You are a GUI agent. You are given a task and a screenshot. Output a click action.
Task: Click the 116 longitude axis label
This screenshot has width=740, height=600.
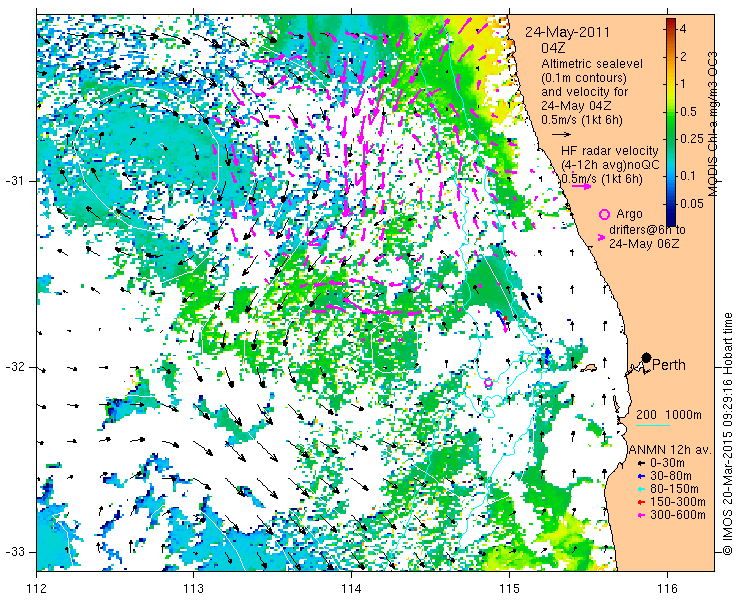tap(667, 589)
